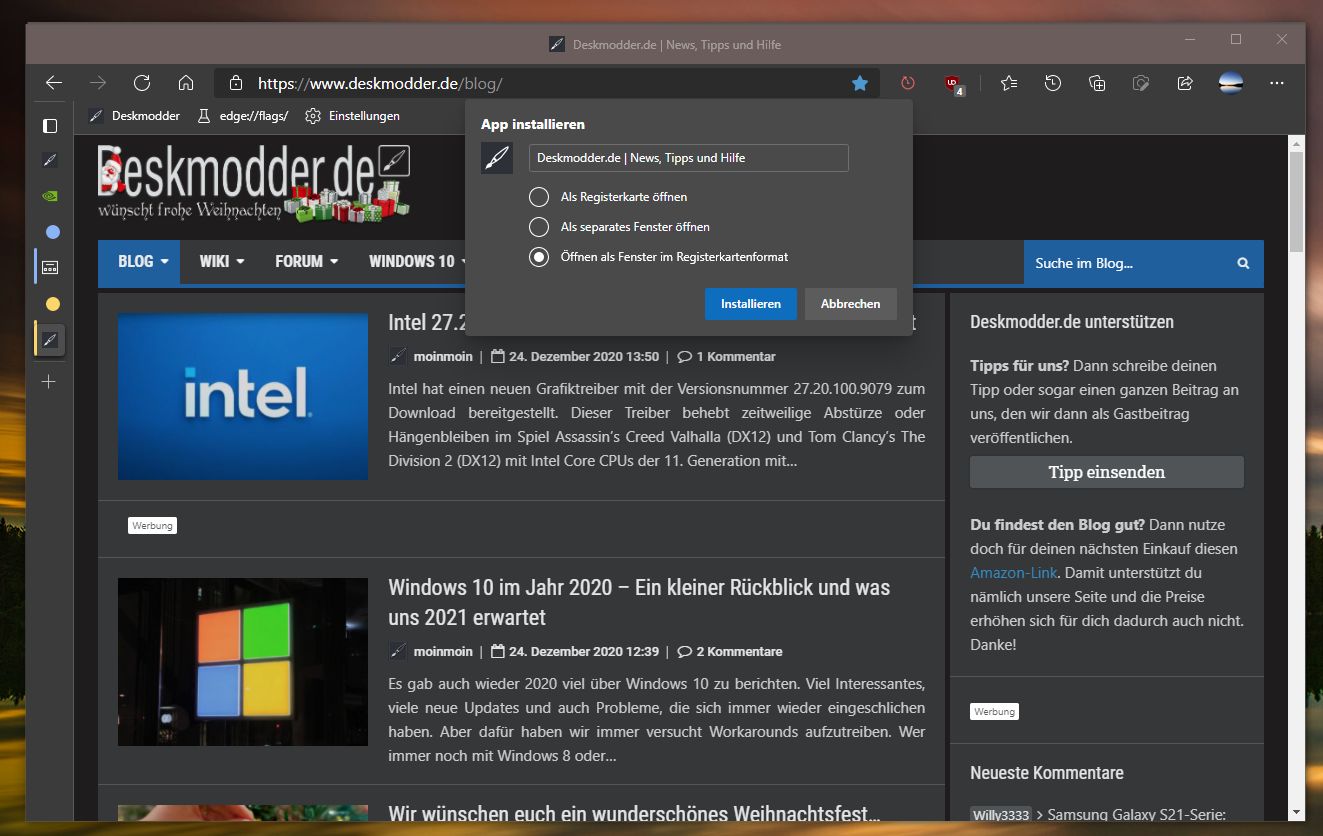This screenshot has width=1323, height=836.
Task: Edit the app name field in install dialog
Action: 688,158
